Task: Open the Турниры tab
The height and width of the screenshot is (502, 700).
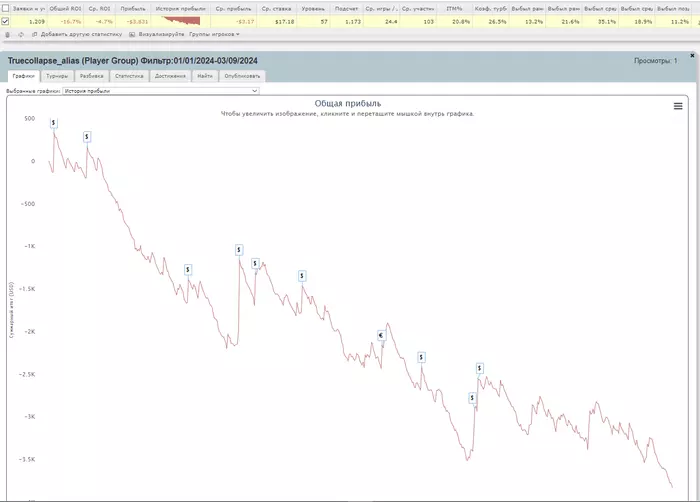Action: [x=57, y=76]
